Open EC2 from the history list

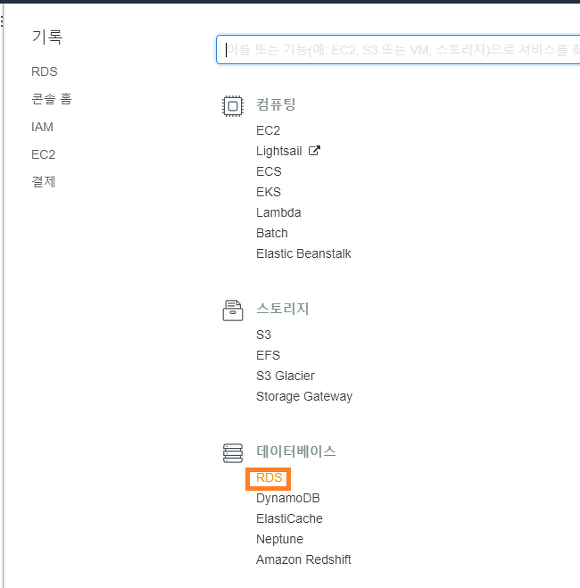[x=43, y=154]
